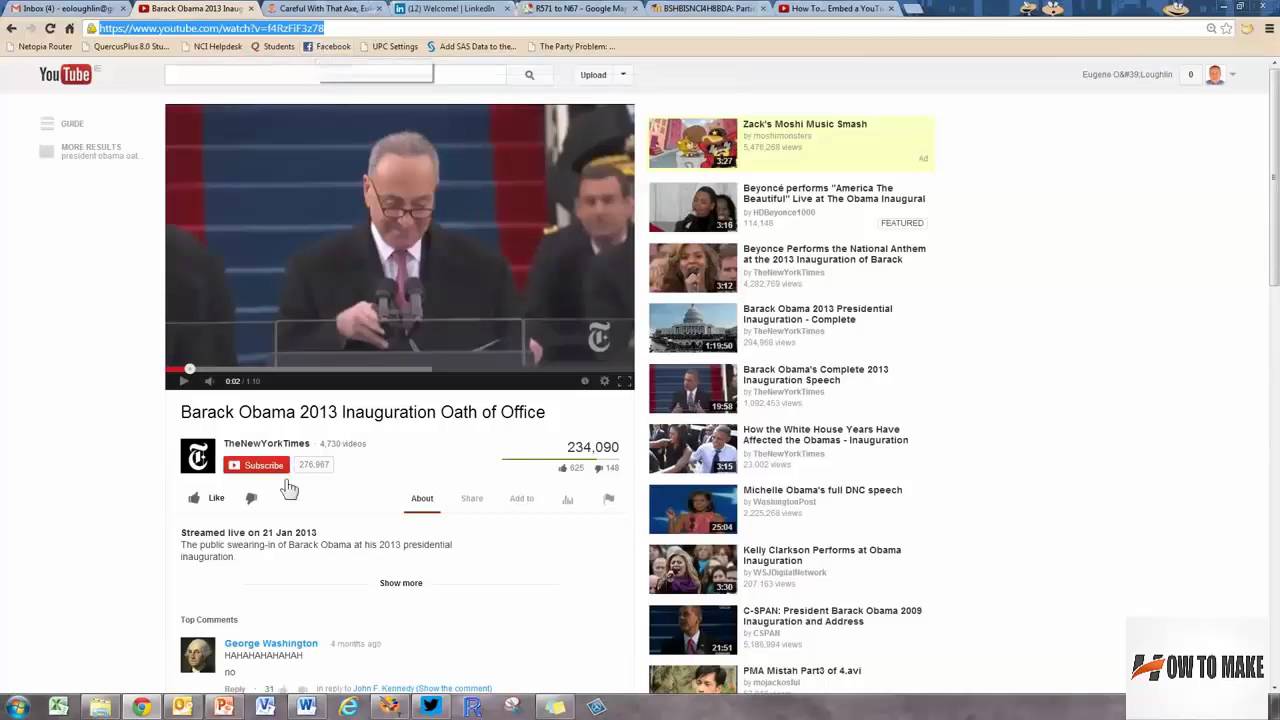The height and width of the screenshot is (720, 1280).
Task: Expand description with Show more
Action: tap(401, 583)
